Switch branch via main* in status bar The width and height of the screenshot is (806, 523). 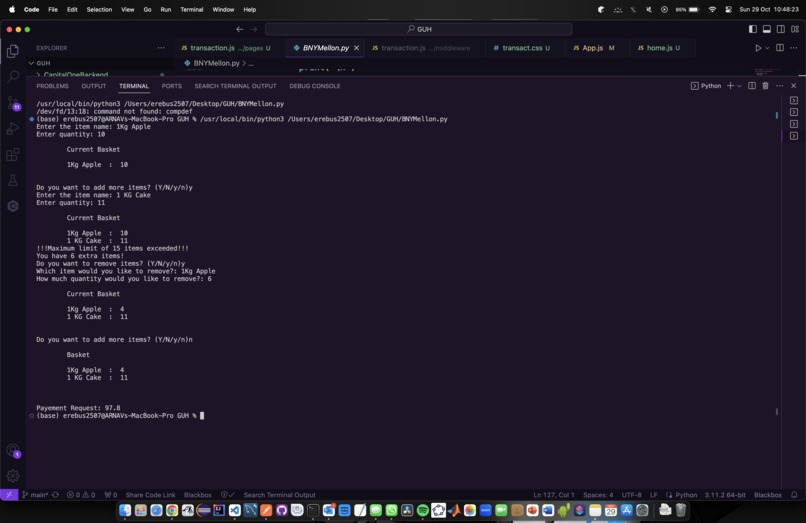pyautogui.click(x=35, y=495)
